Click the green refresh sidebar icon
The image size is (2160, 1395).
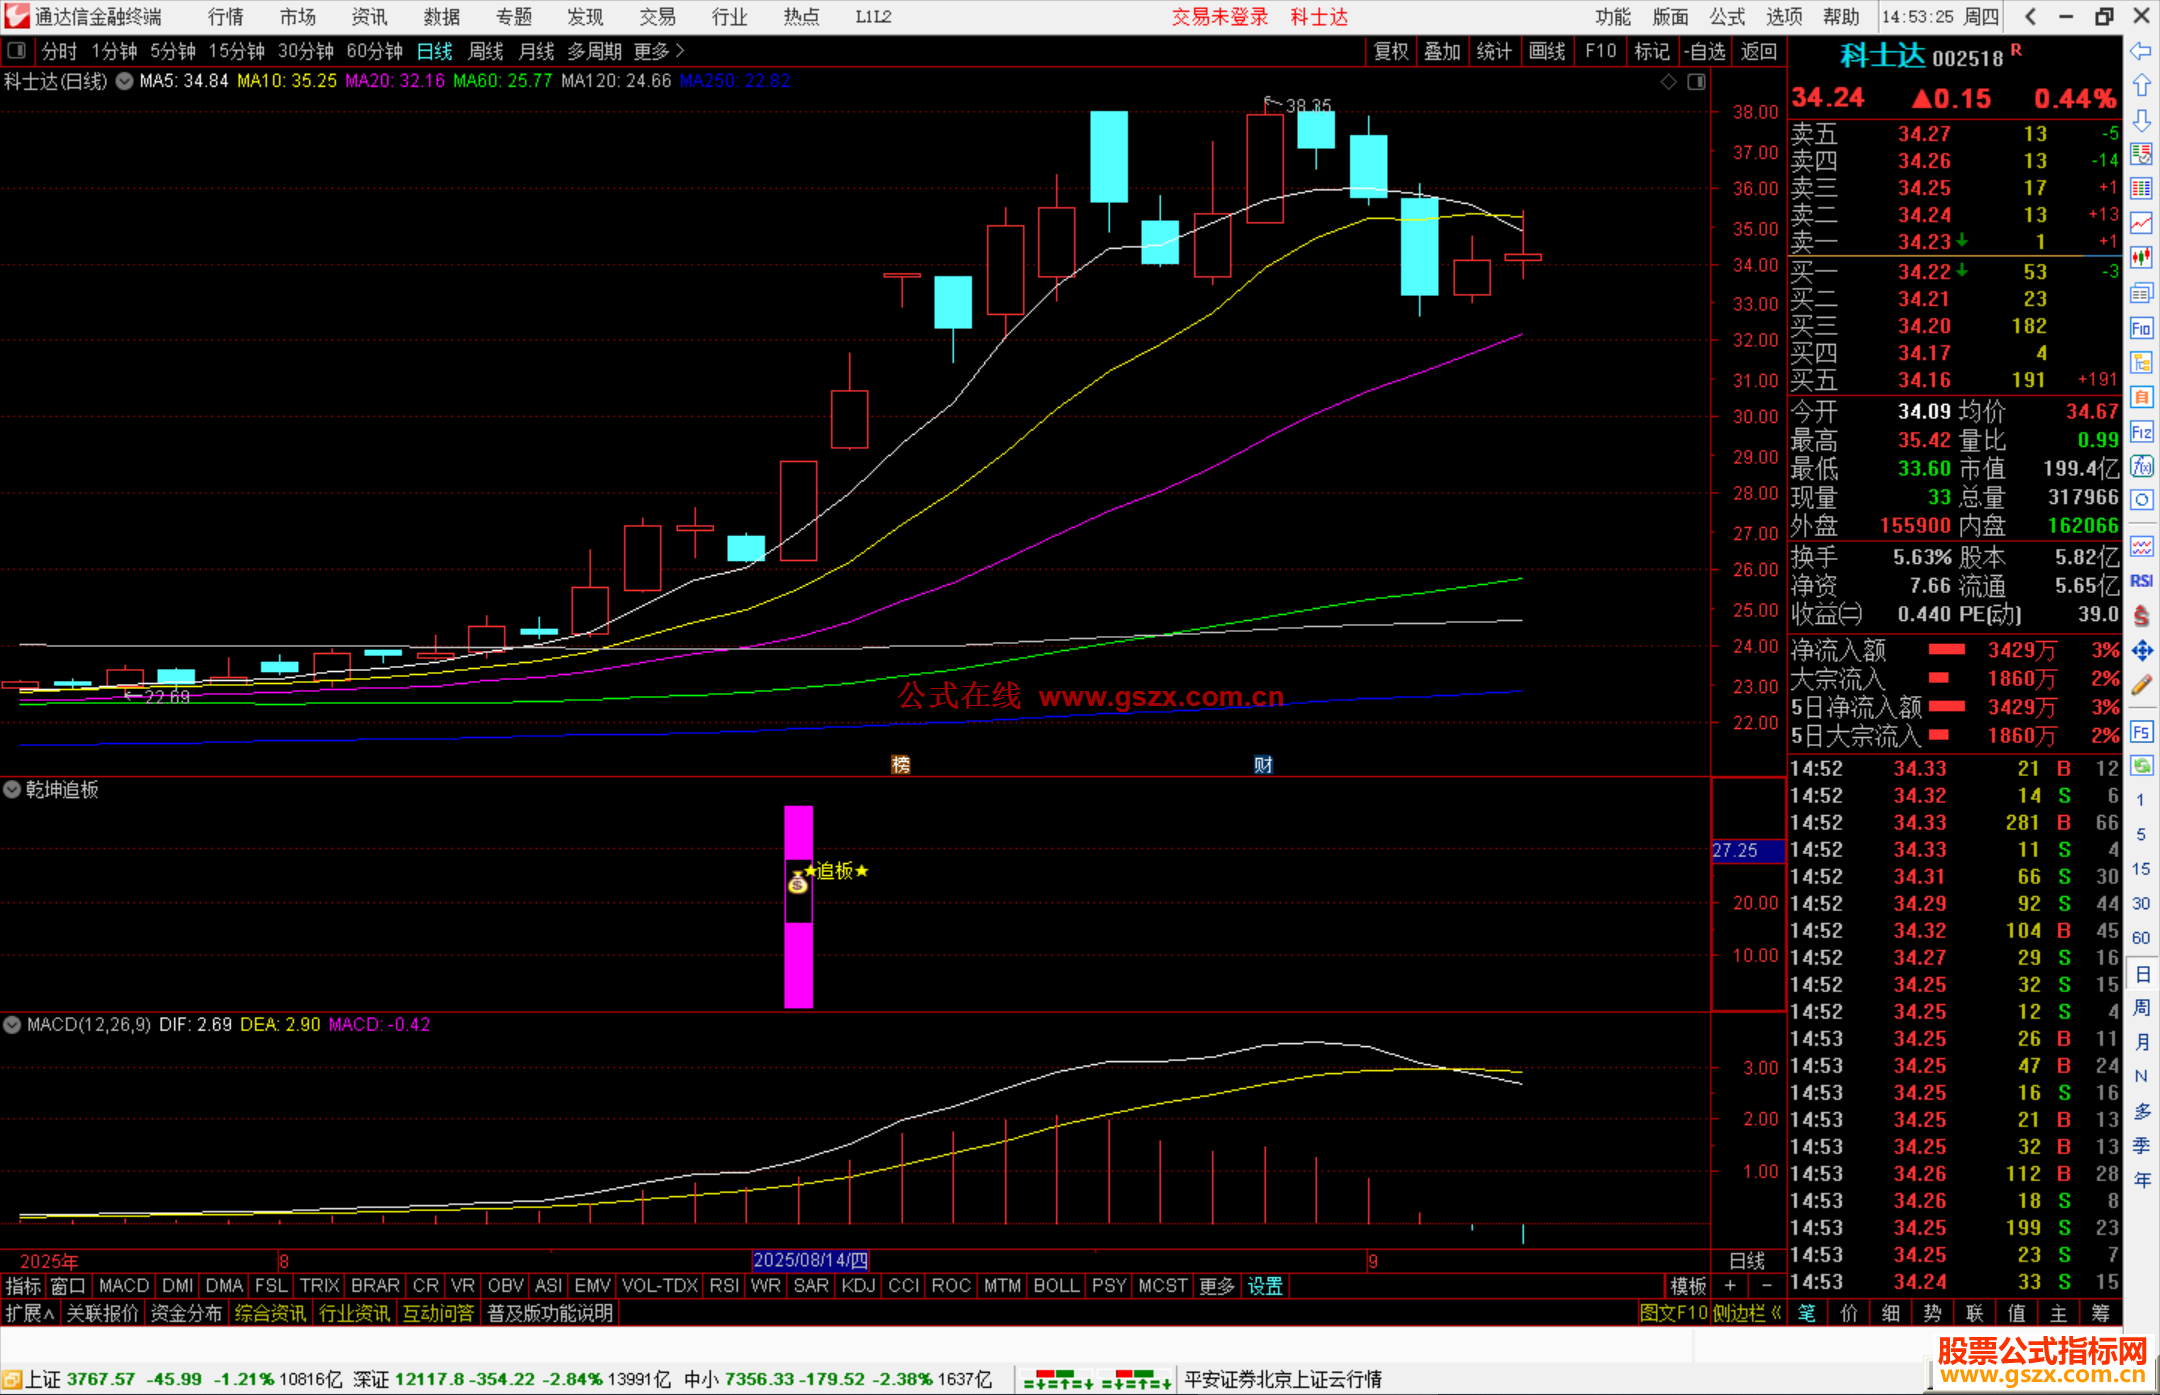[2141, 766]
